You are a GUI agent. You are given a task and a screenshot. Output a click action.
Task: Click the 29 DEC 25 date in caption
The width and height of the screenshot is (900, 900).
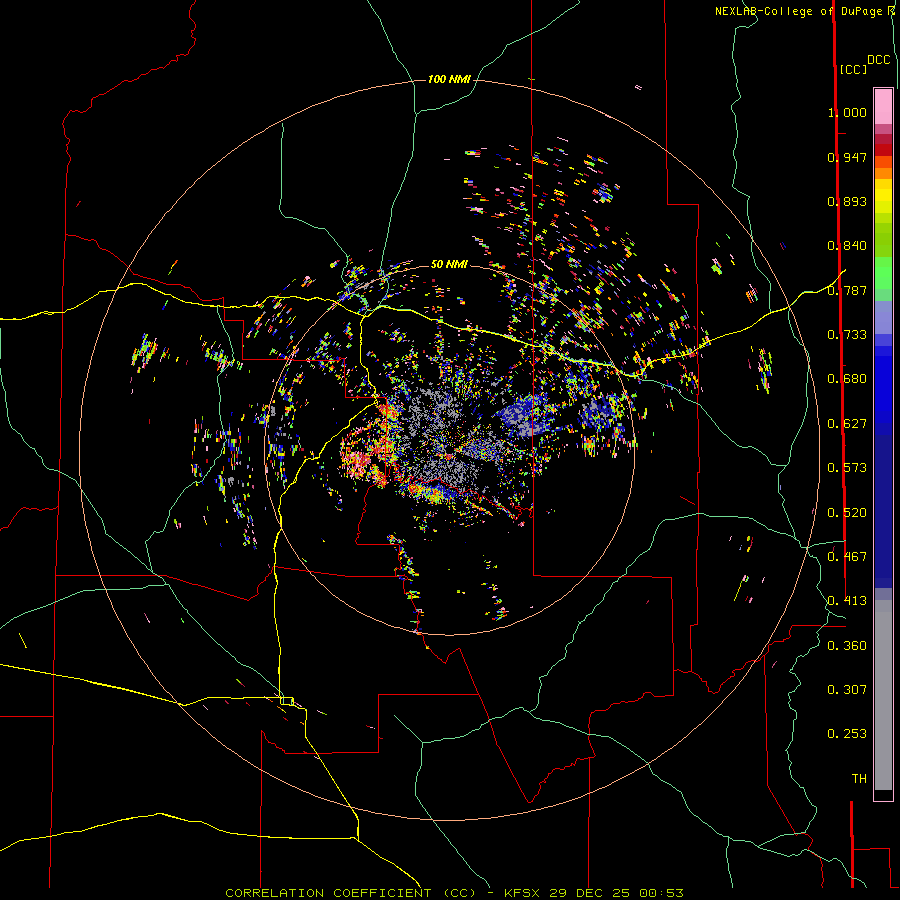coord(589,893)
